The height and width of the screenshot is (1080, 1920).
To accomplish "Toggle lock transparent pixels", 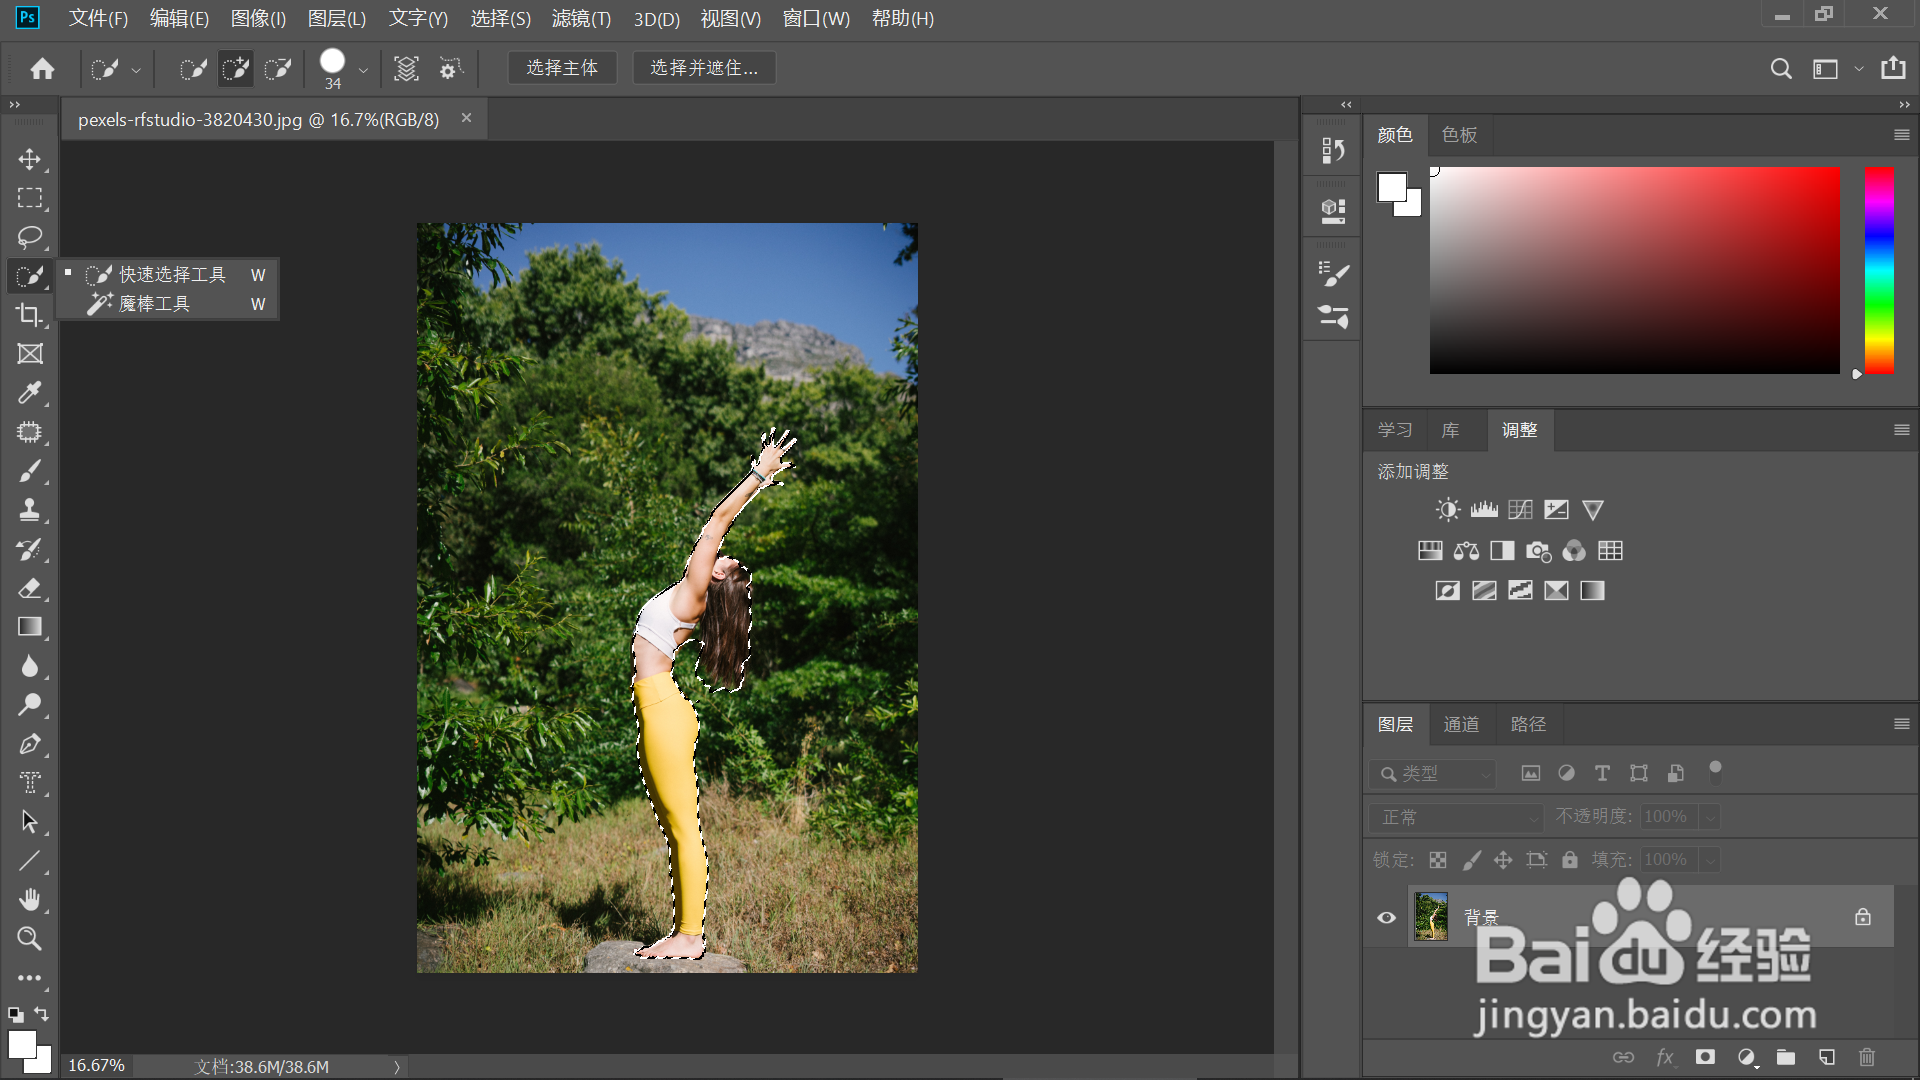I will pos(1438,860).
